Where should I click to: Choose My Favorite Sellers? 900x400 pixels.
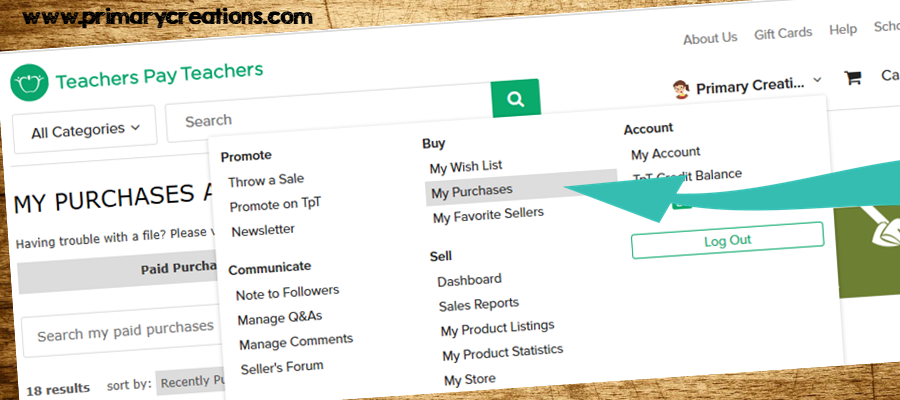click(488, 215)
